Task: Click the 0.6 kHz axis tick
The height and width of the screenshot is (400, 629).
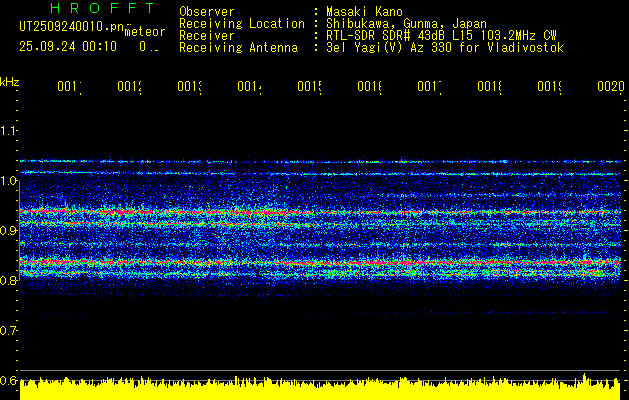Action: [x=9, y=380]
